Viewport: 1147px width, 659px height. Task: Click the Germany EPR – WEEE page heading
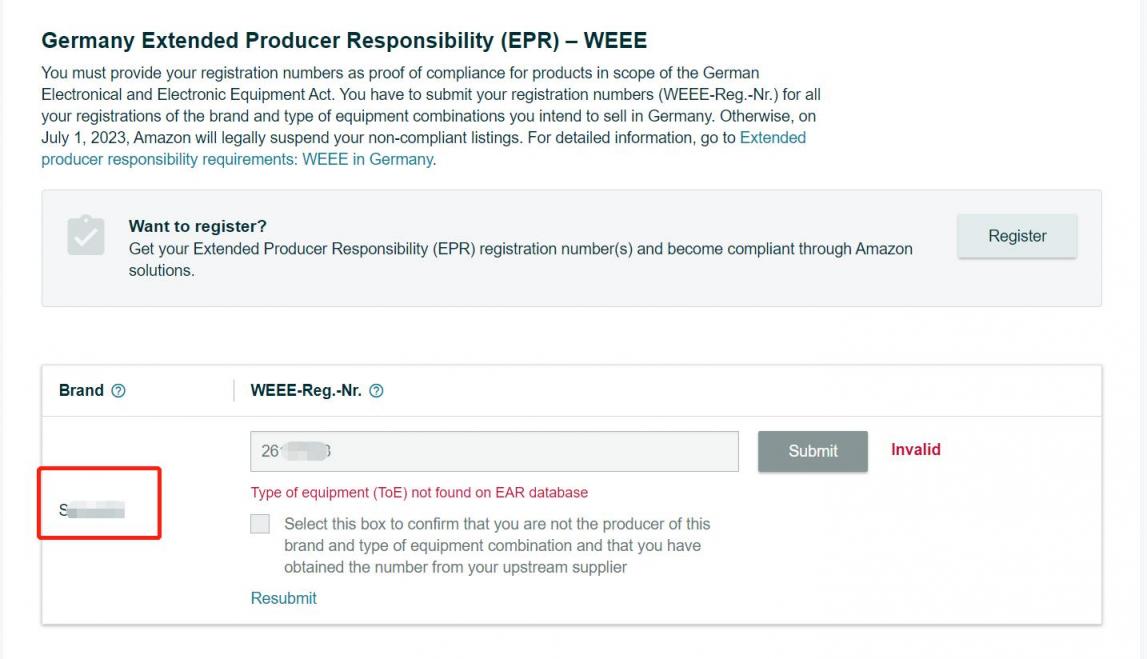(x=344, y=41)
